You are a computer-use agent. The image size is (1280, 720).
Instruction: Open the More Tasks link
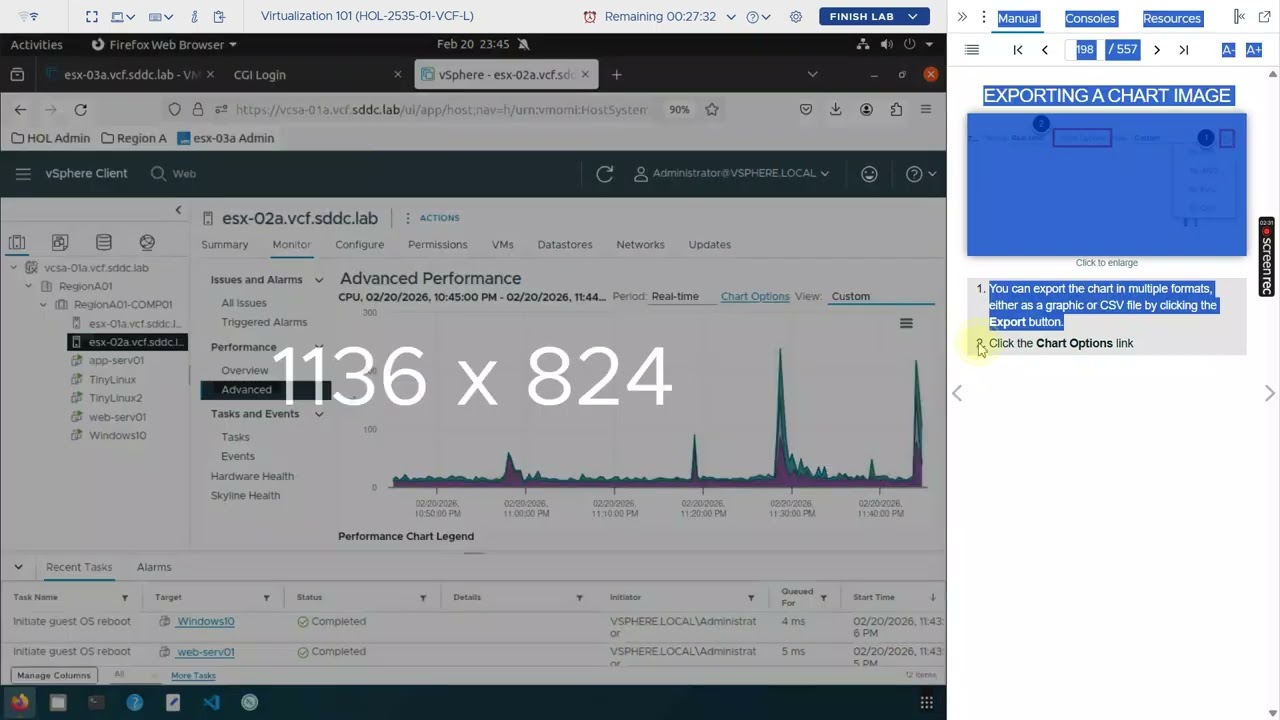point(193,676)
